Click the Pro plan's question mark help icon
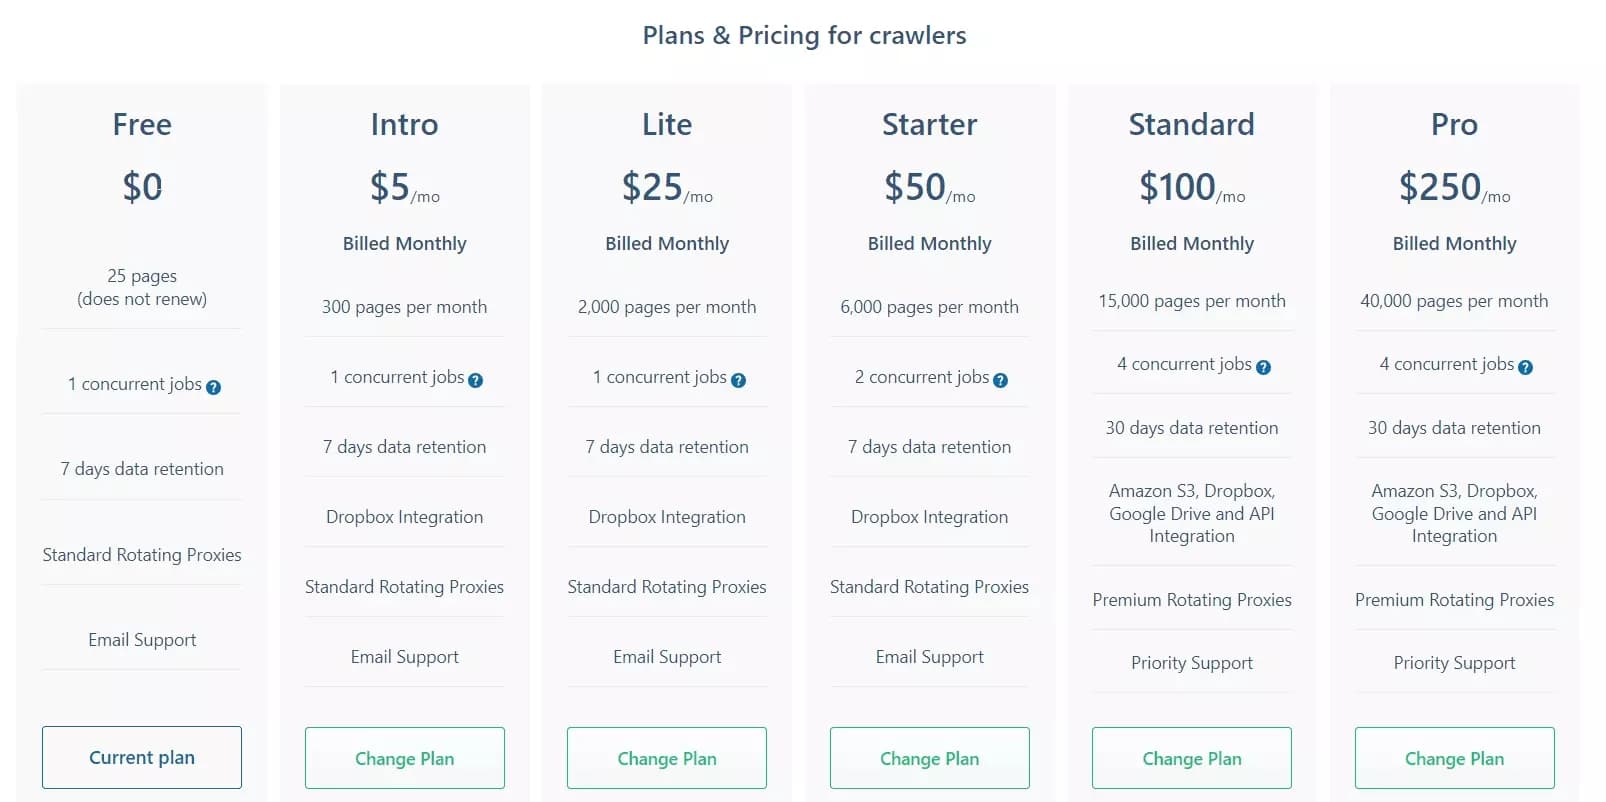The height and width of the screenshot is (802, 1606). [1525, 367]
